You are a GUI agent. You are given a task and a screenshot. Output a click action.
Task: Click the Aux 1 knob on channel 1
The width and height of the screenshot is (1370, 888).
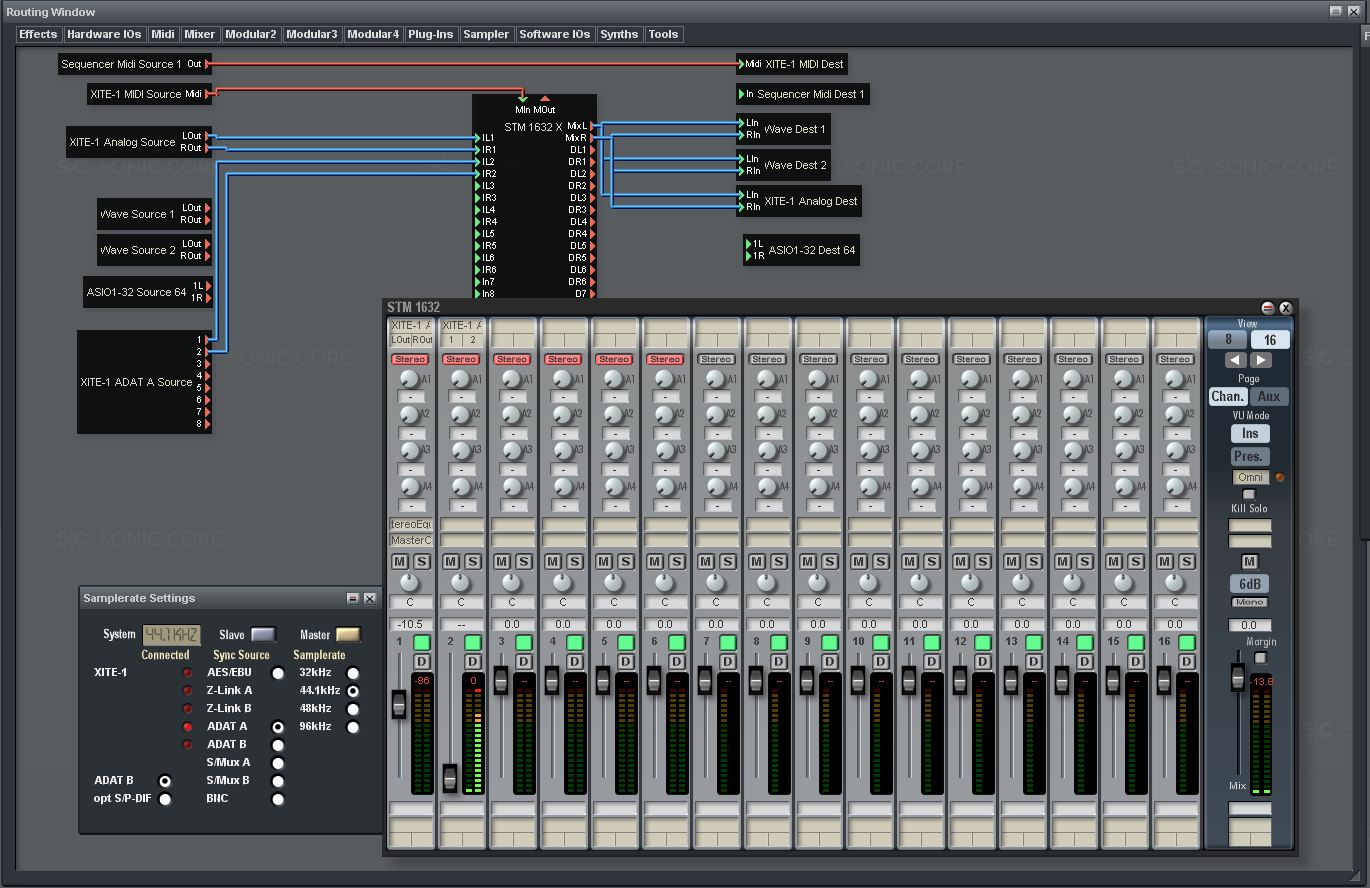[x=408, y=379]
